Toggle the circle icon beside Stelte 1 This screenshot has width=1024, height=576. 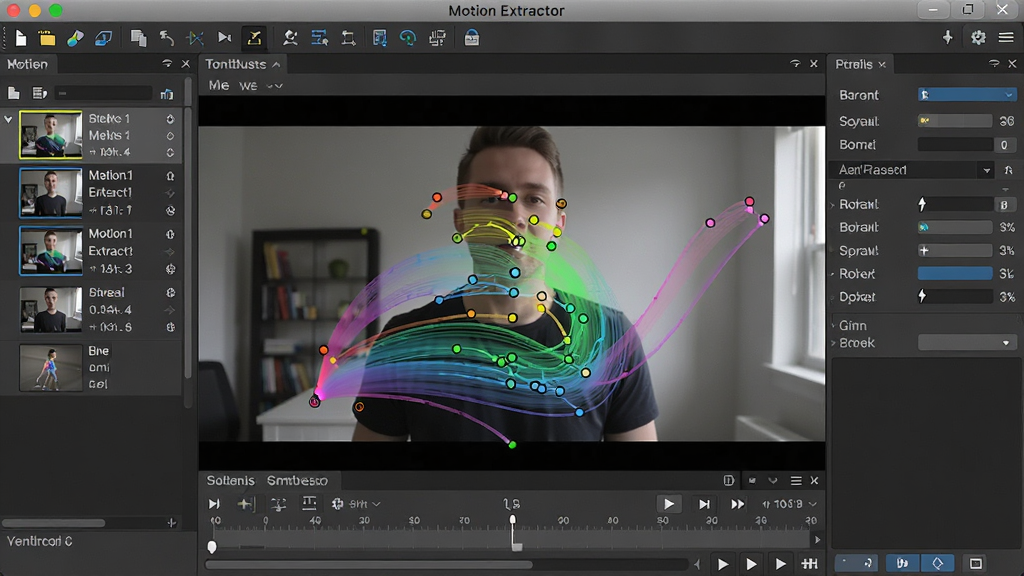click(170, 119)
